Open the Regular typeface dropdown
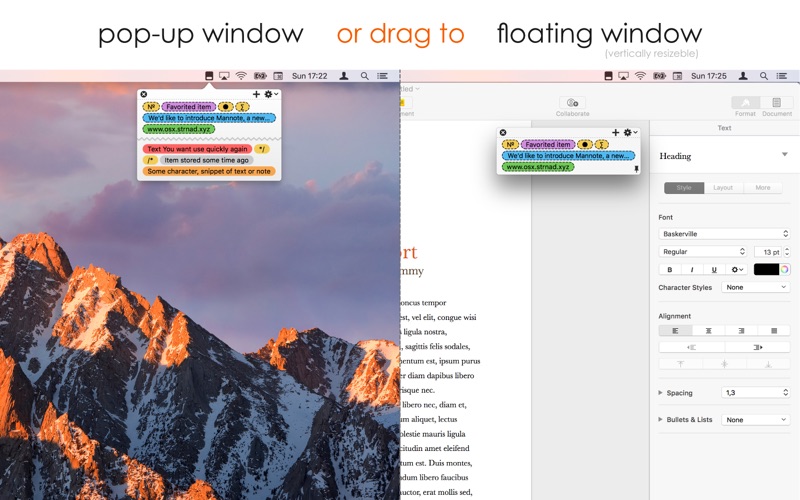The height and width of the screenshot is (500, 800). pyautogui.click(x=703, y=252)
